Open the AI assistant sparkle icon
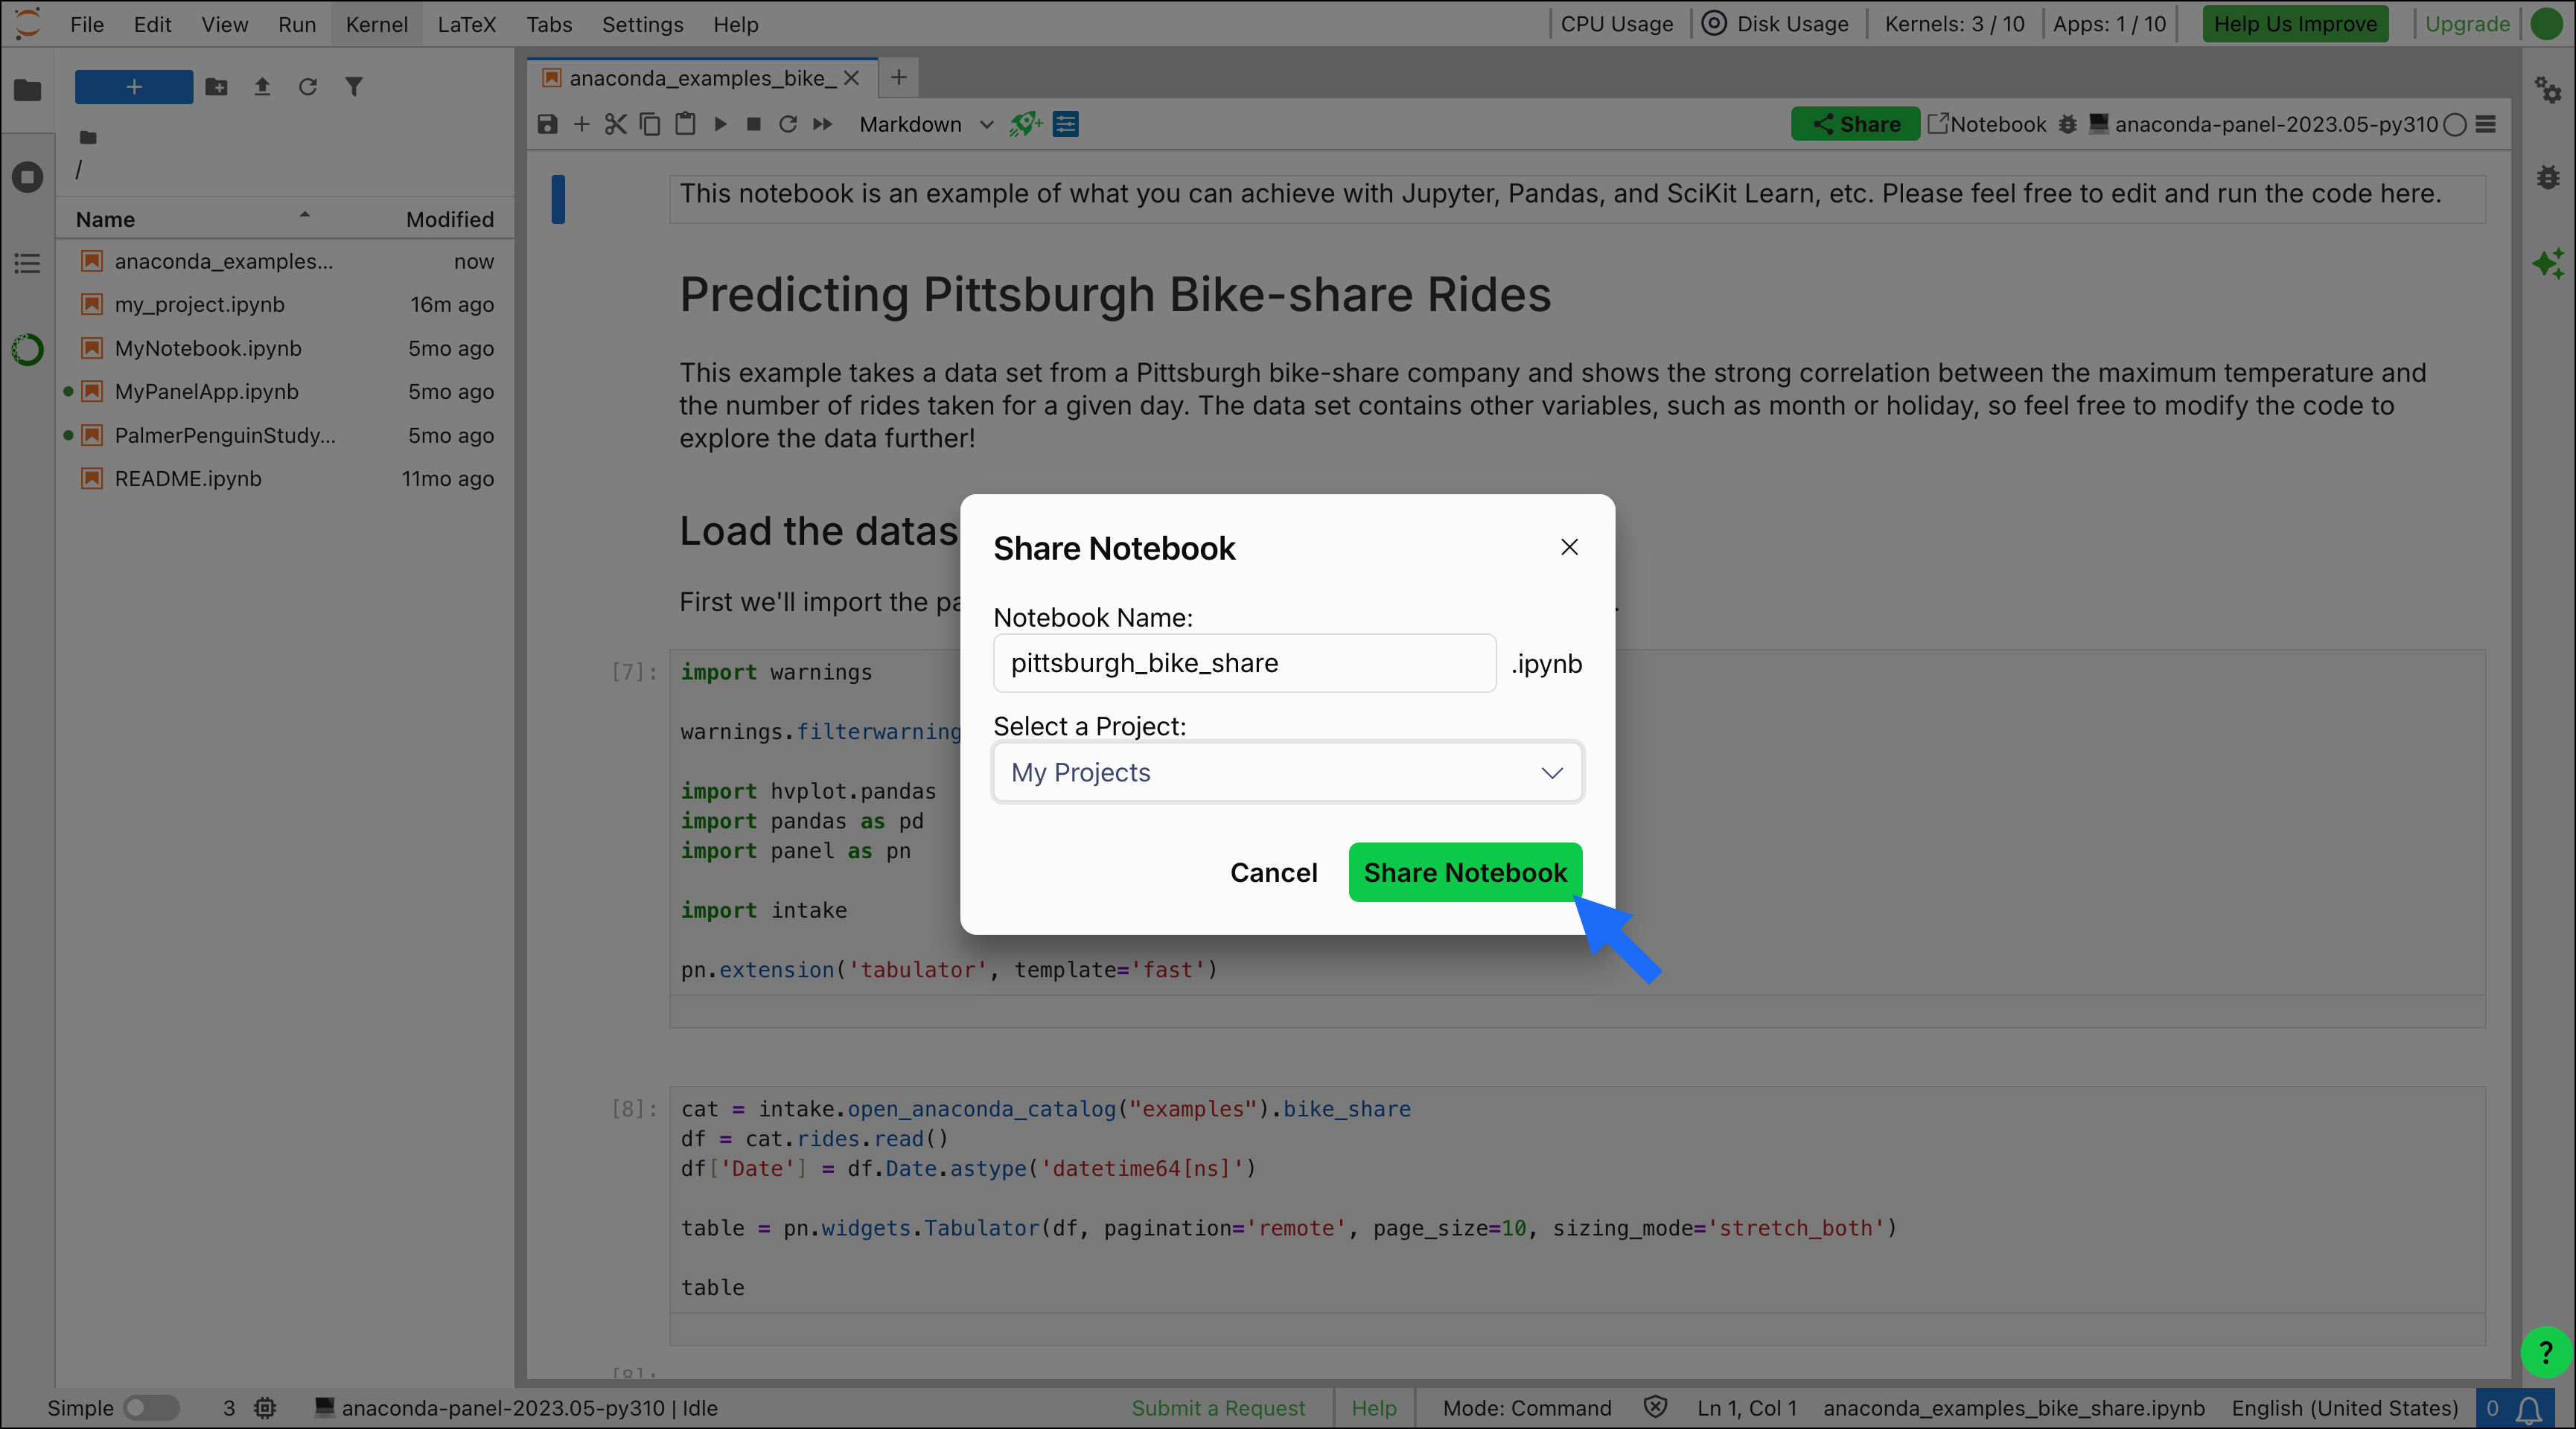Screen dimensions: 2576x1429 tap(2548, 264)
